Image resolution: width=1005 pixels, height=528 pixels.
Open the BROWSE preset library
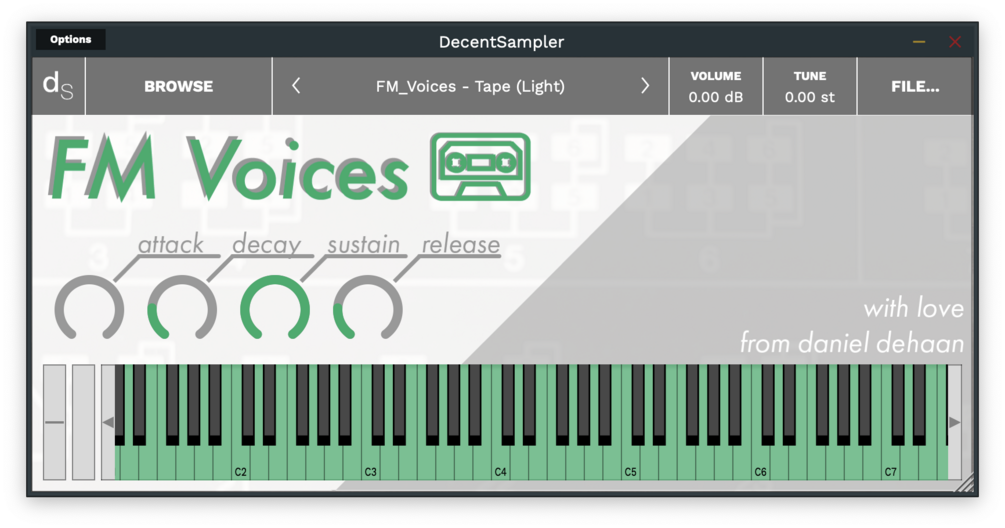[178, 87]
